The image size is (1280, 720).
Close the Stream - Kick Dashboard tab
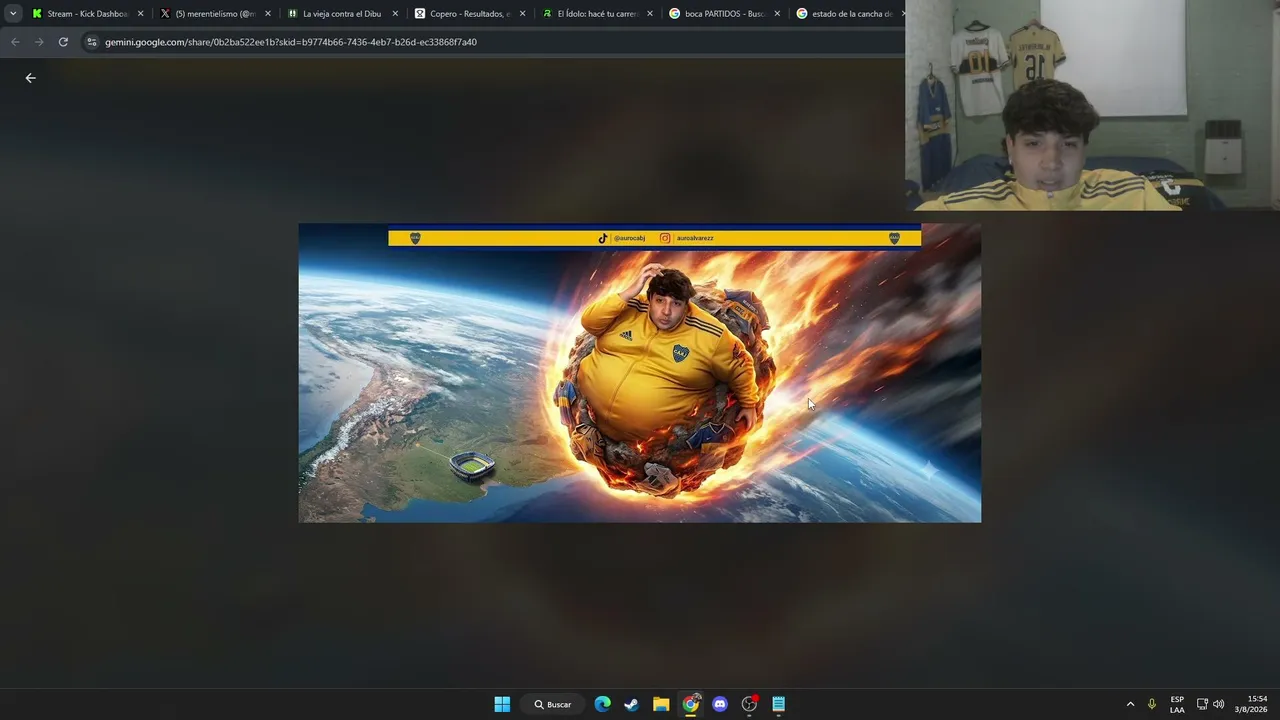[140, 14]
